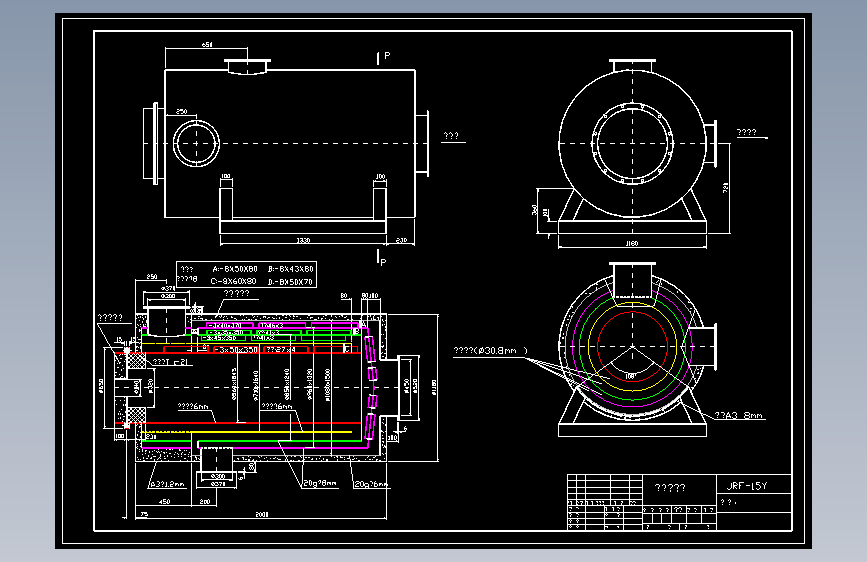Screen dimensions: 867x562
Task: Select the D:-8X50X70 spec label
Action: pyautogui.click(x=291, y=282)
